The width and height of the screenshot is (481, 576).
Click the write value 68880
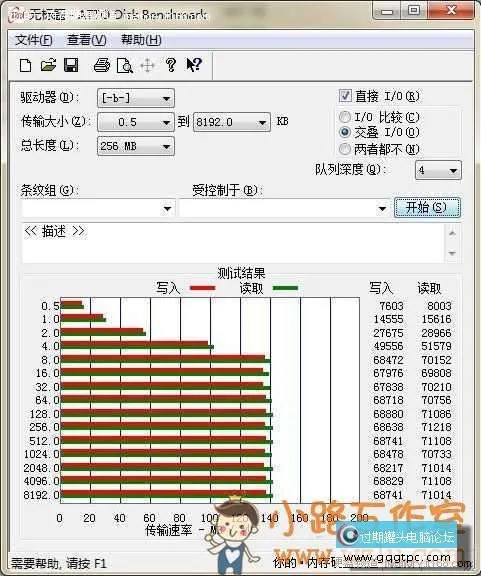pos(388,414)
